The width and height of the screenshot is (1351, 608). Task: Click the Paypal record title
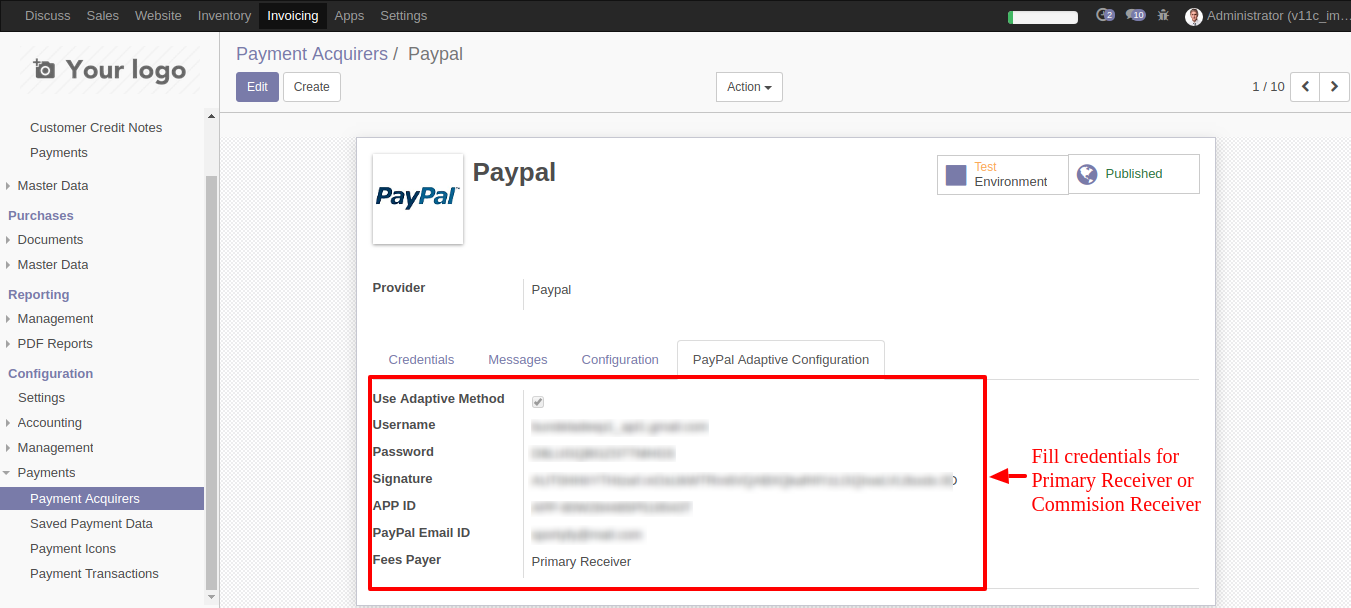click(x=514, y=172)
